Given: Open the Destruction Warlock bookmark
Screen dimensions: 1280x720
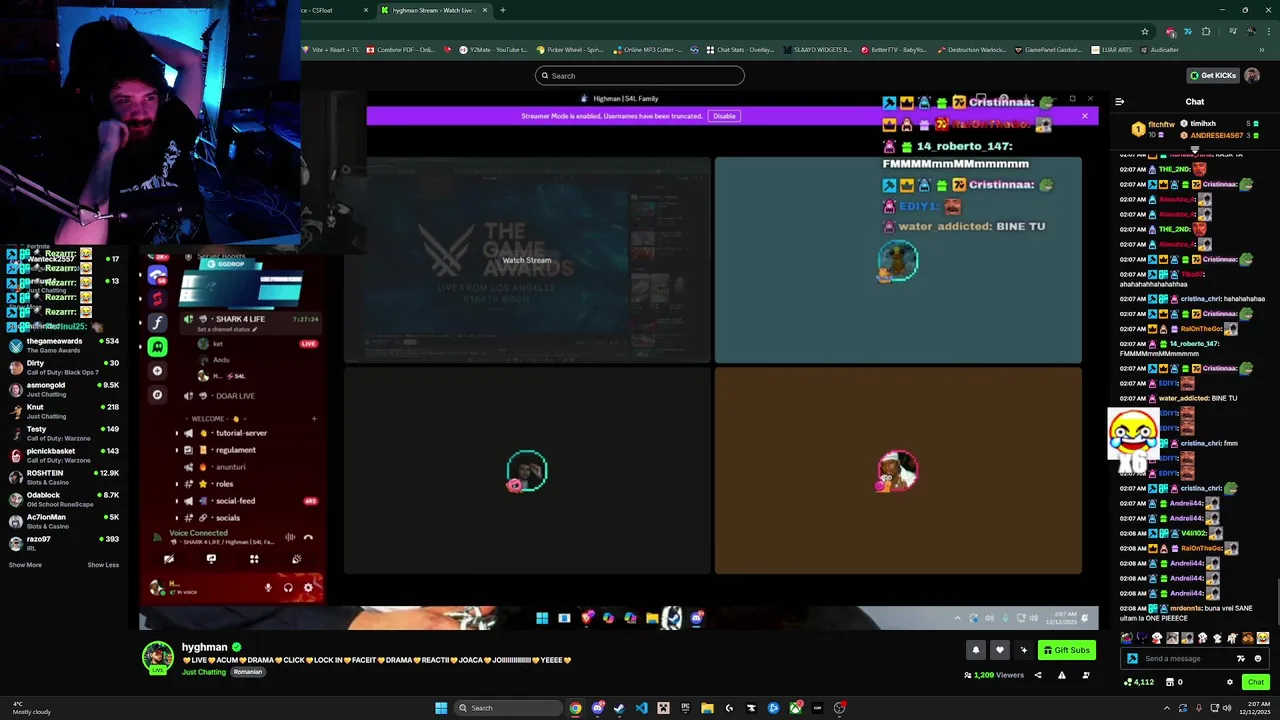Looking at the screenshot, I should click(971, 49).
